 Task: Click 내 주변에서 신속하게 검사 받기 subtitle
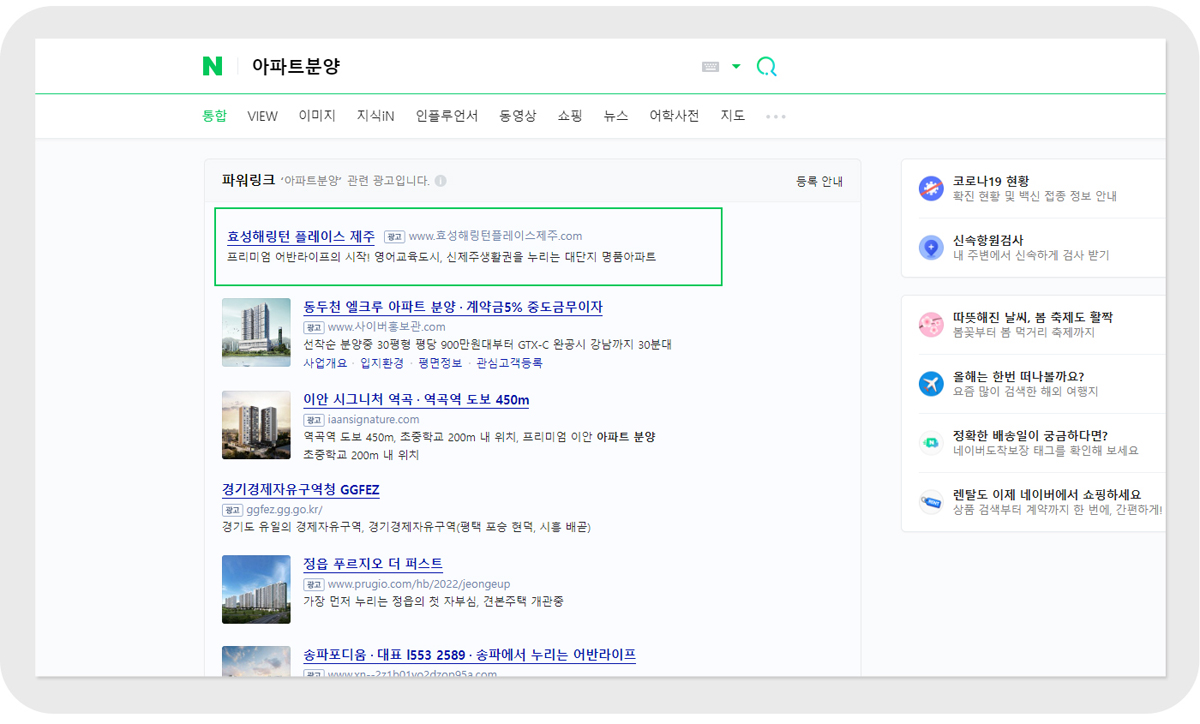point(1031,256)
